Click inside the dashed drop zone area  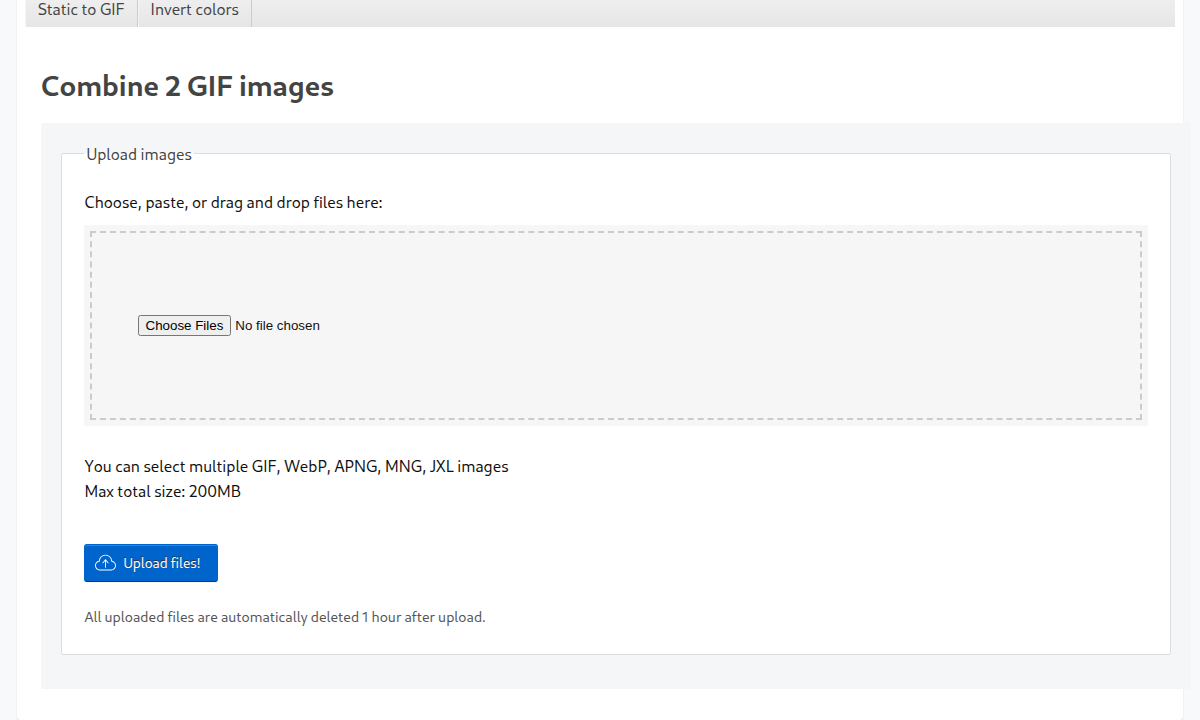point(616,325)
